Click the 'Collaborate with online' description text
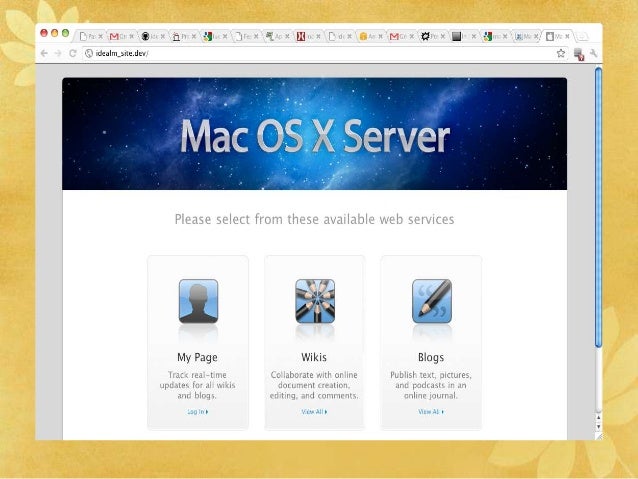The image size is (638, 479). coord(314,385)
